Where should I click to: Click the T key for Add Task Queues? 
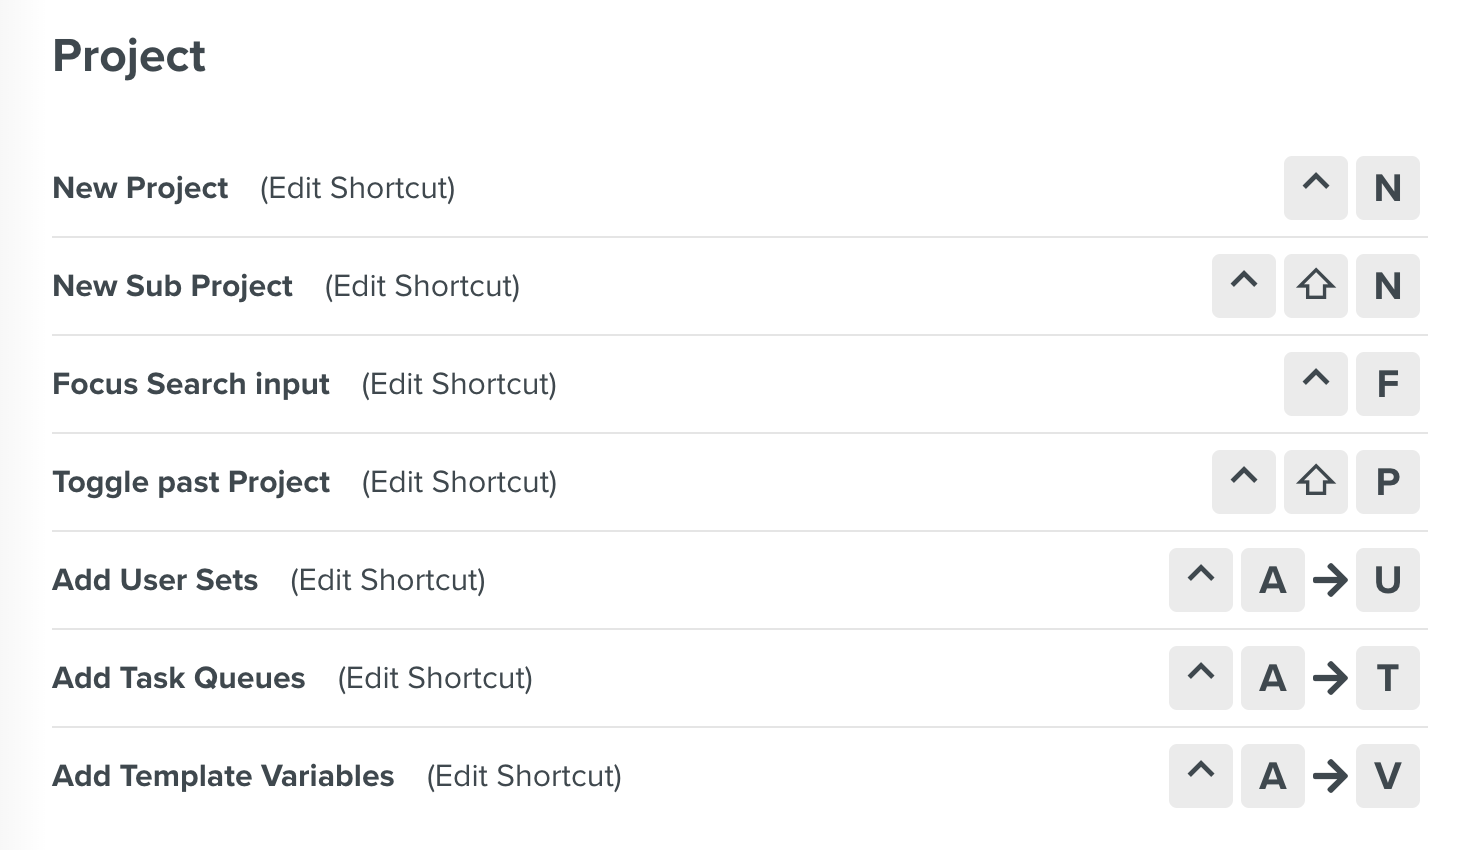1387,678
